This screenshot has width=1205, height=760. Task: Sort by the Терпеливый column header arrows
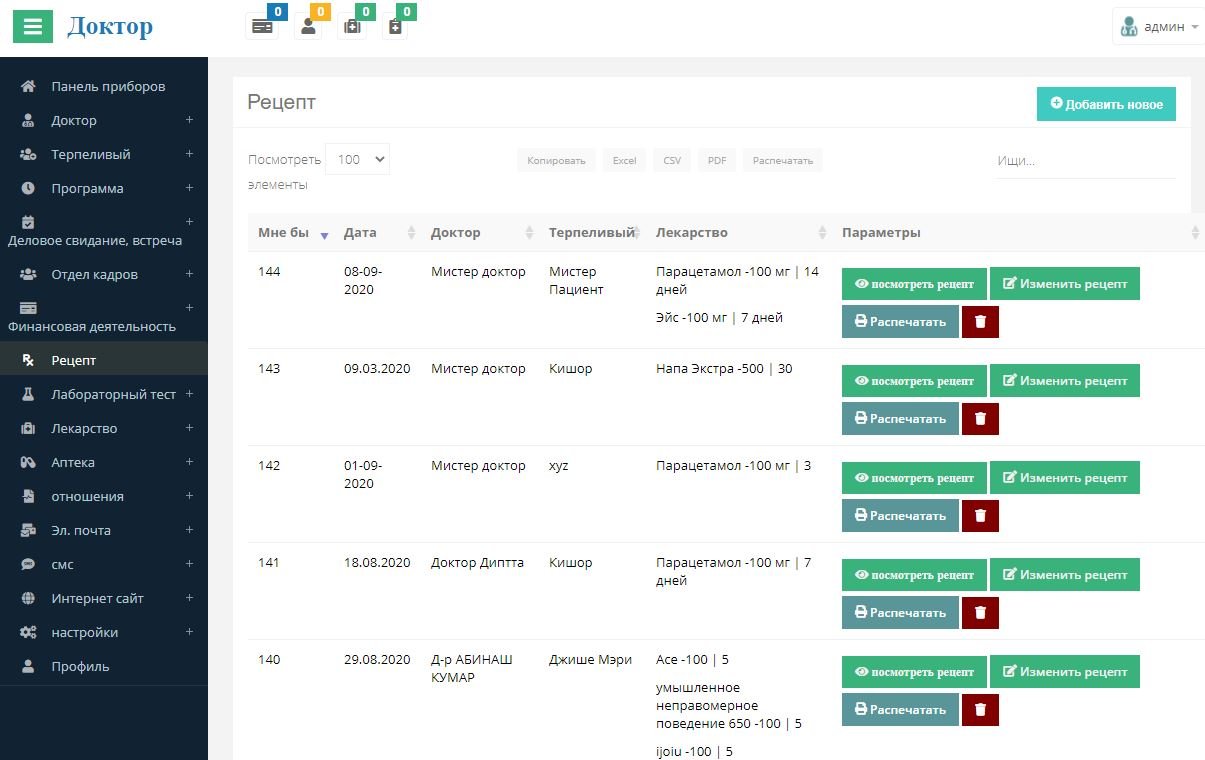pos(636,233)
